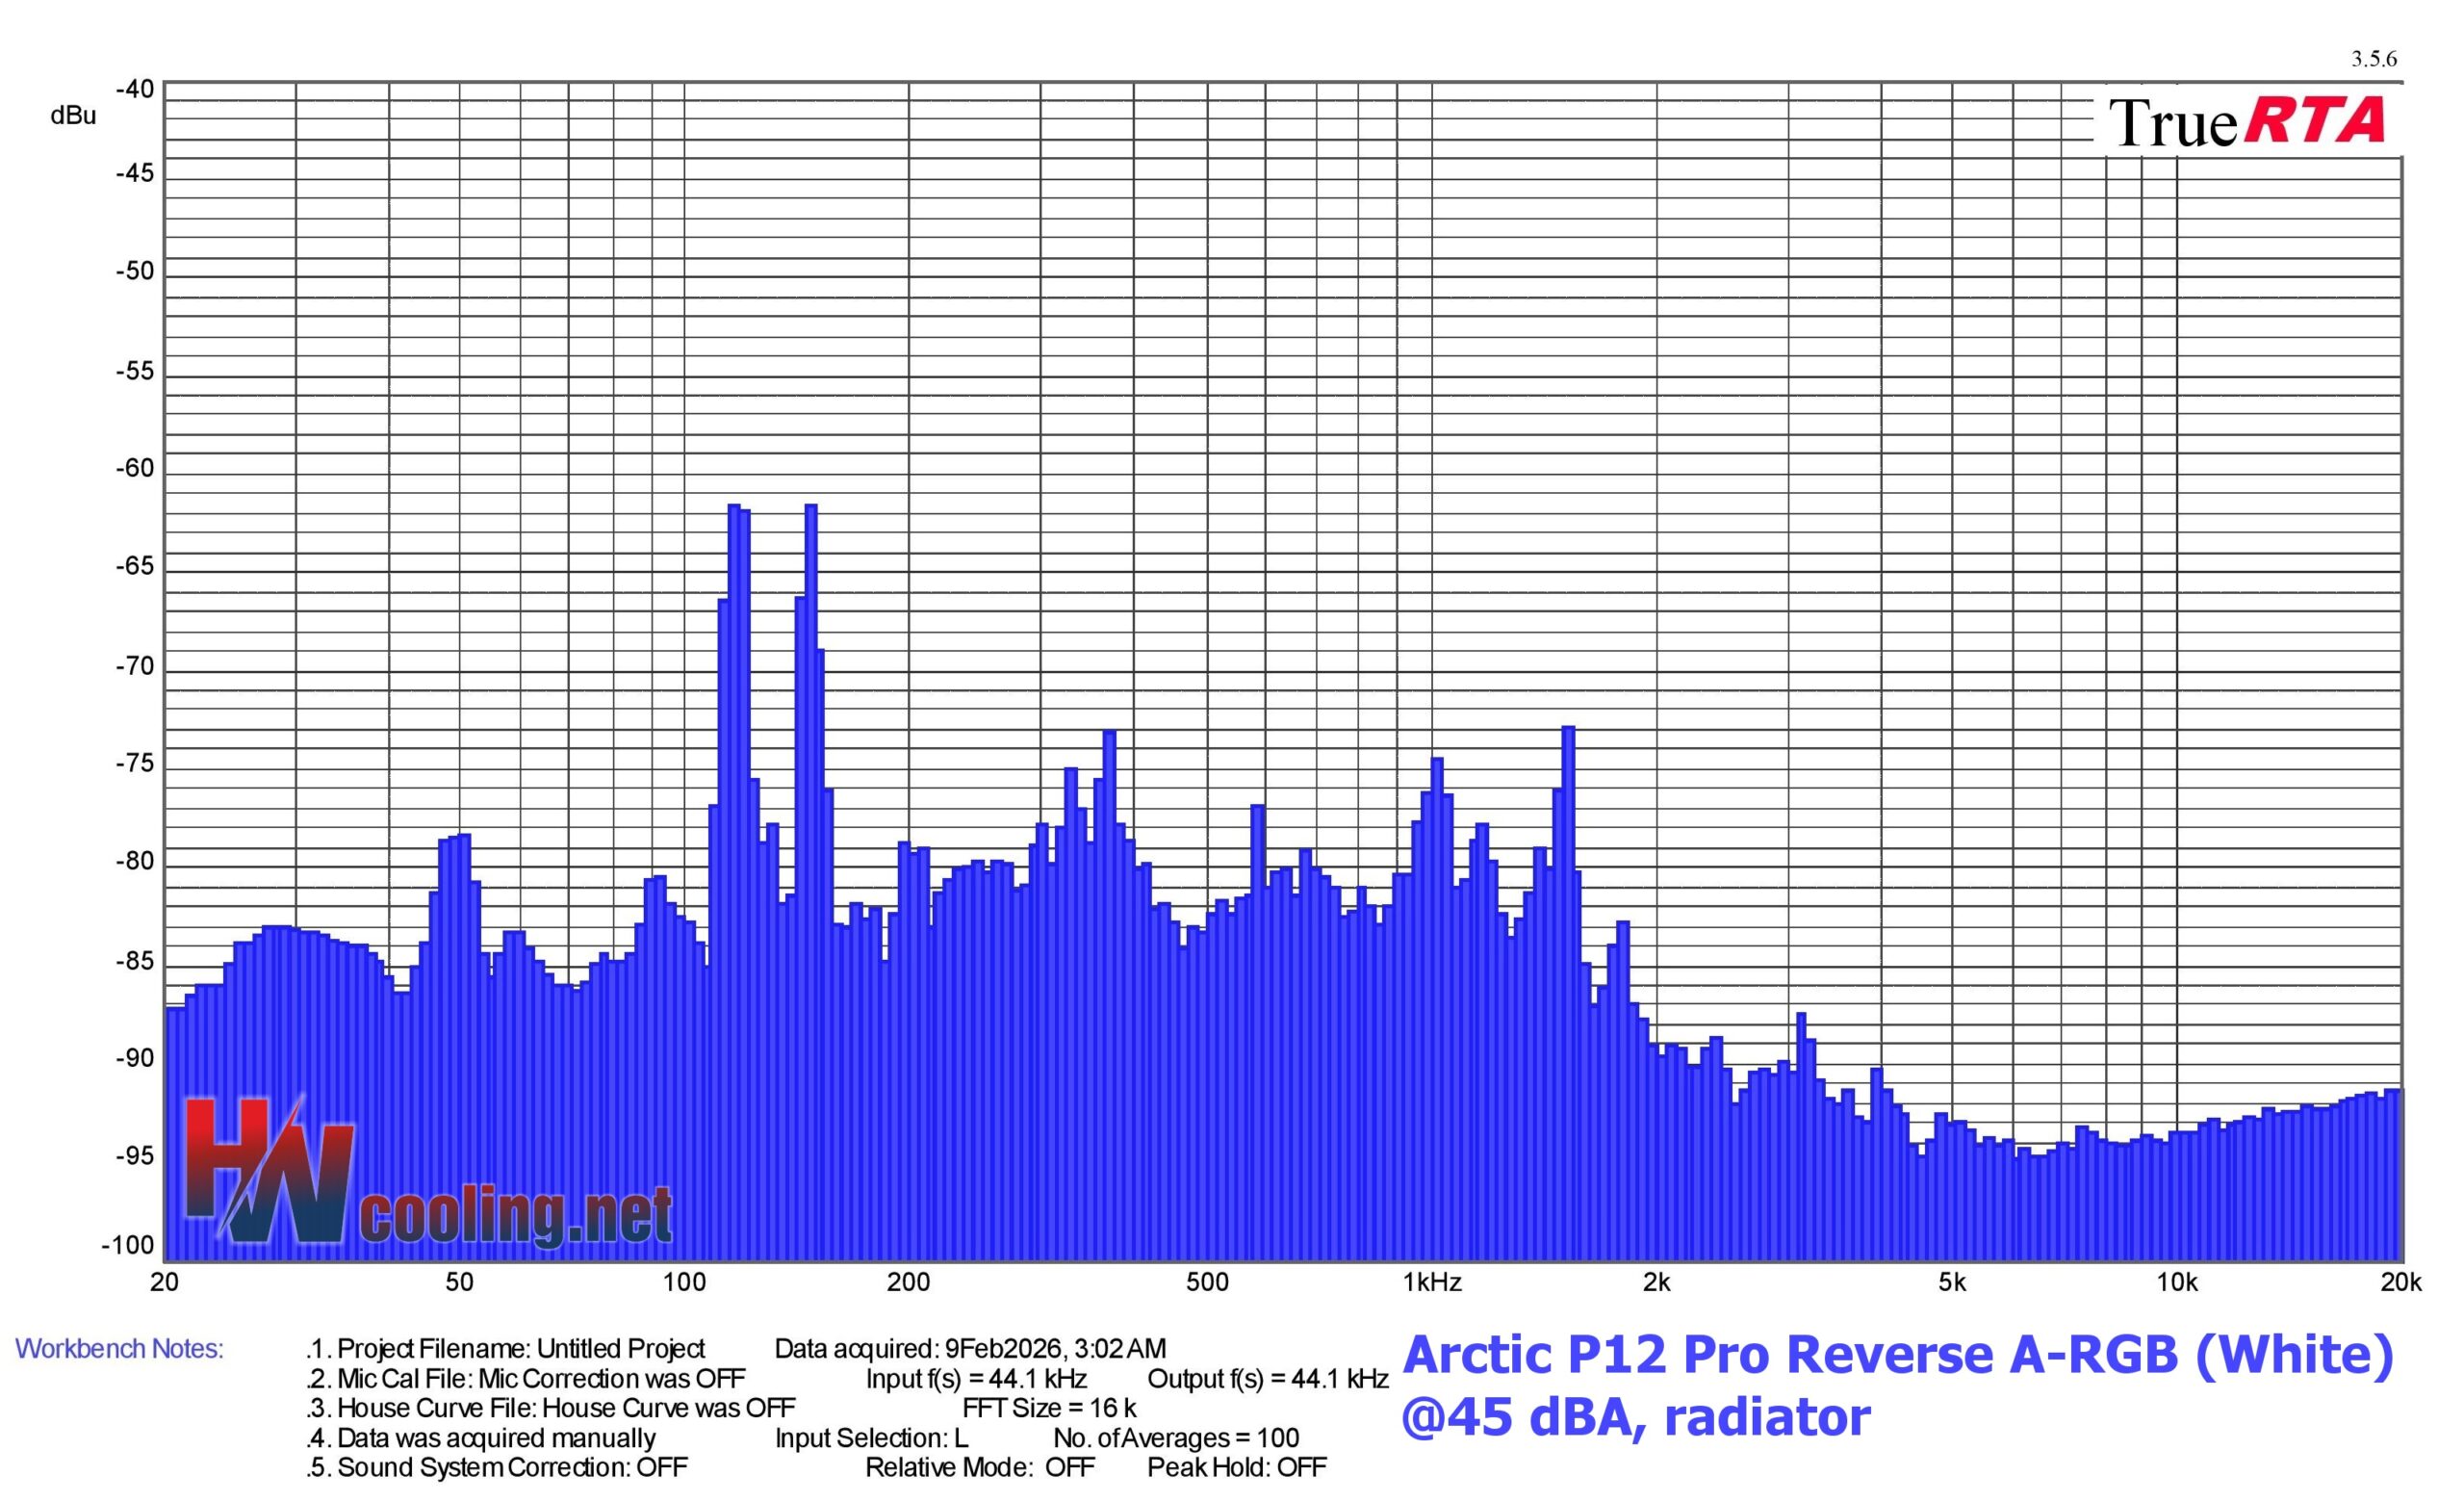Click the 'Relative Mode: OFF' text
The height and width of the screenshot is (1502, 2464).
[x=979, y=1467]
